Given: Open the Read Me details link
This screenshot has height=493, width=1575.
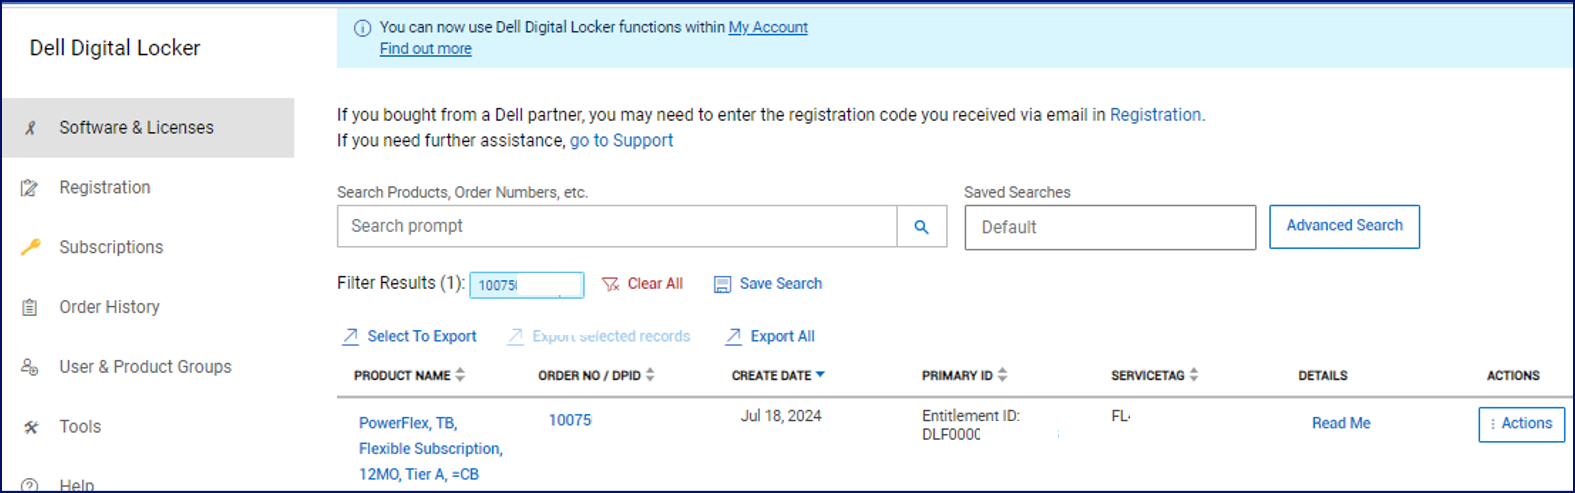Looking at the screenshot, I should (x=1340, y=423).
